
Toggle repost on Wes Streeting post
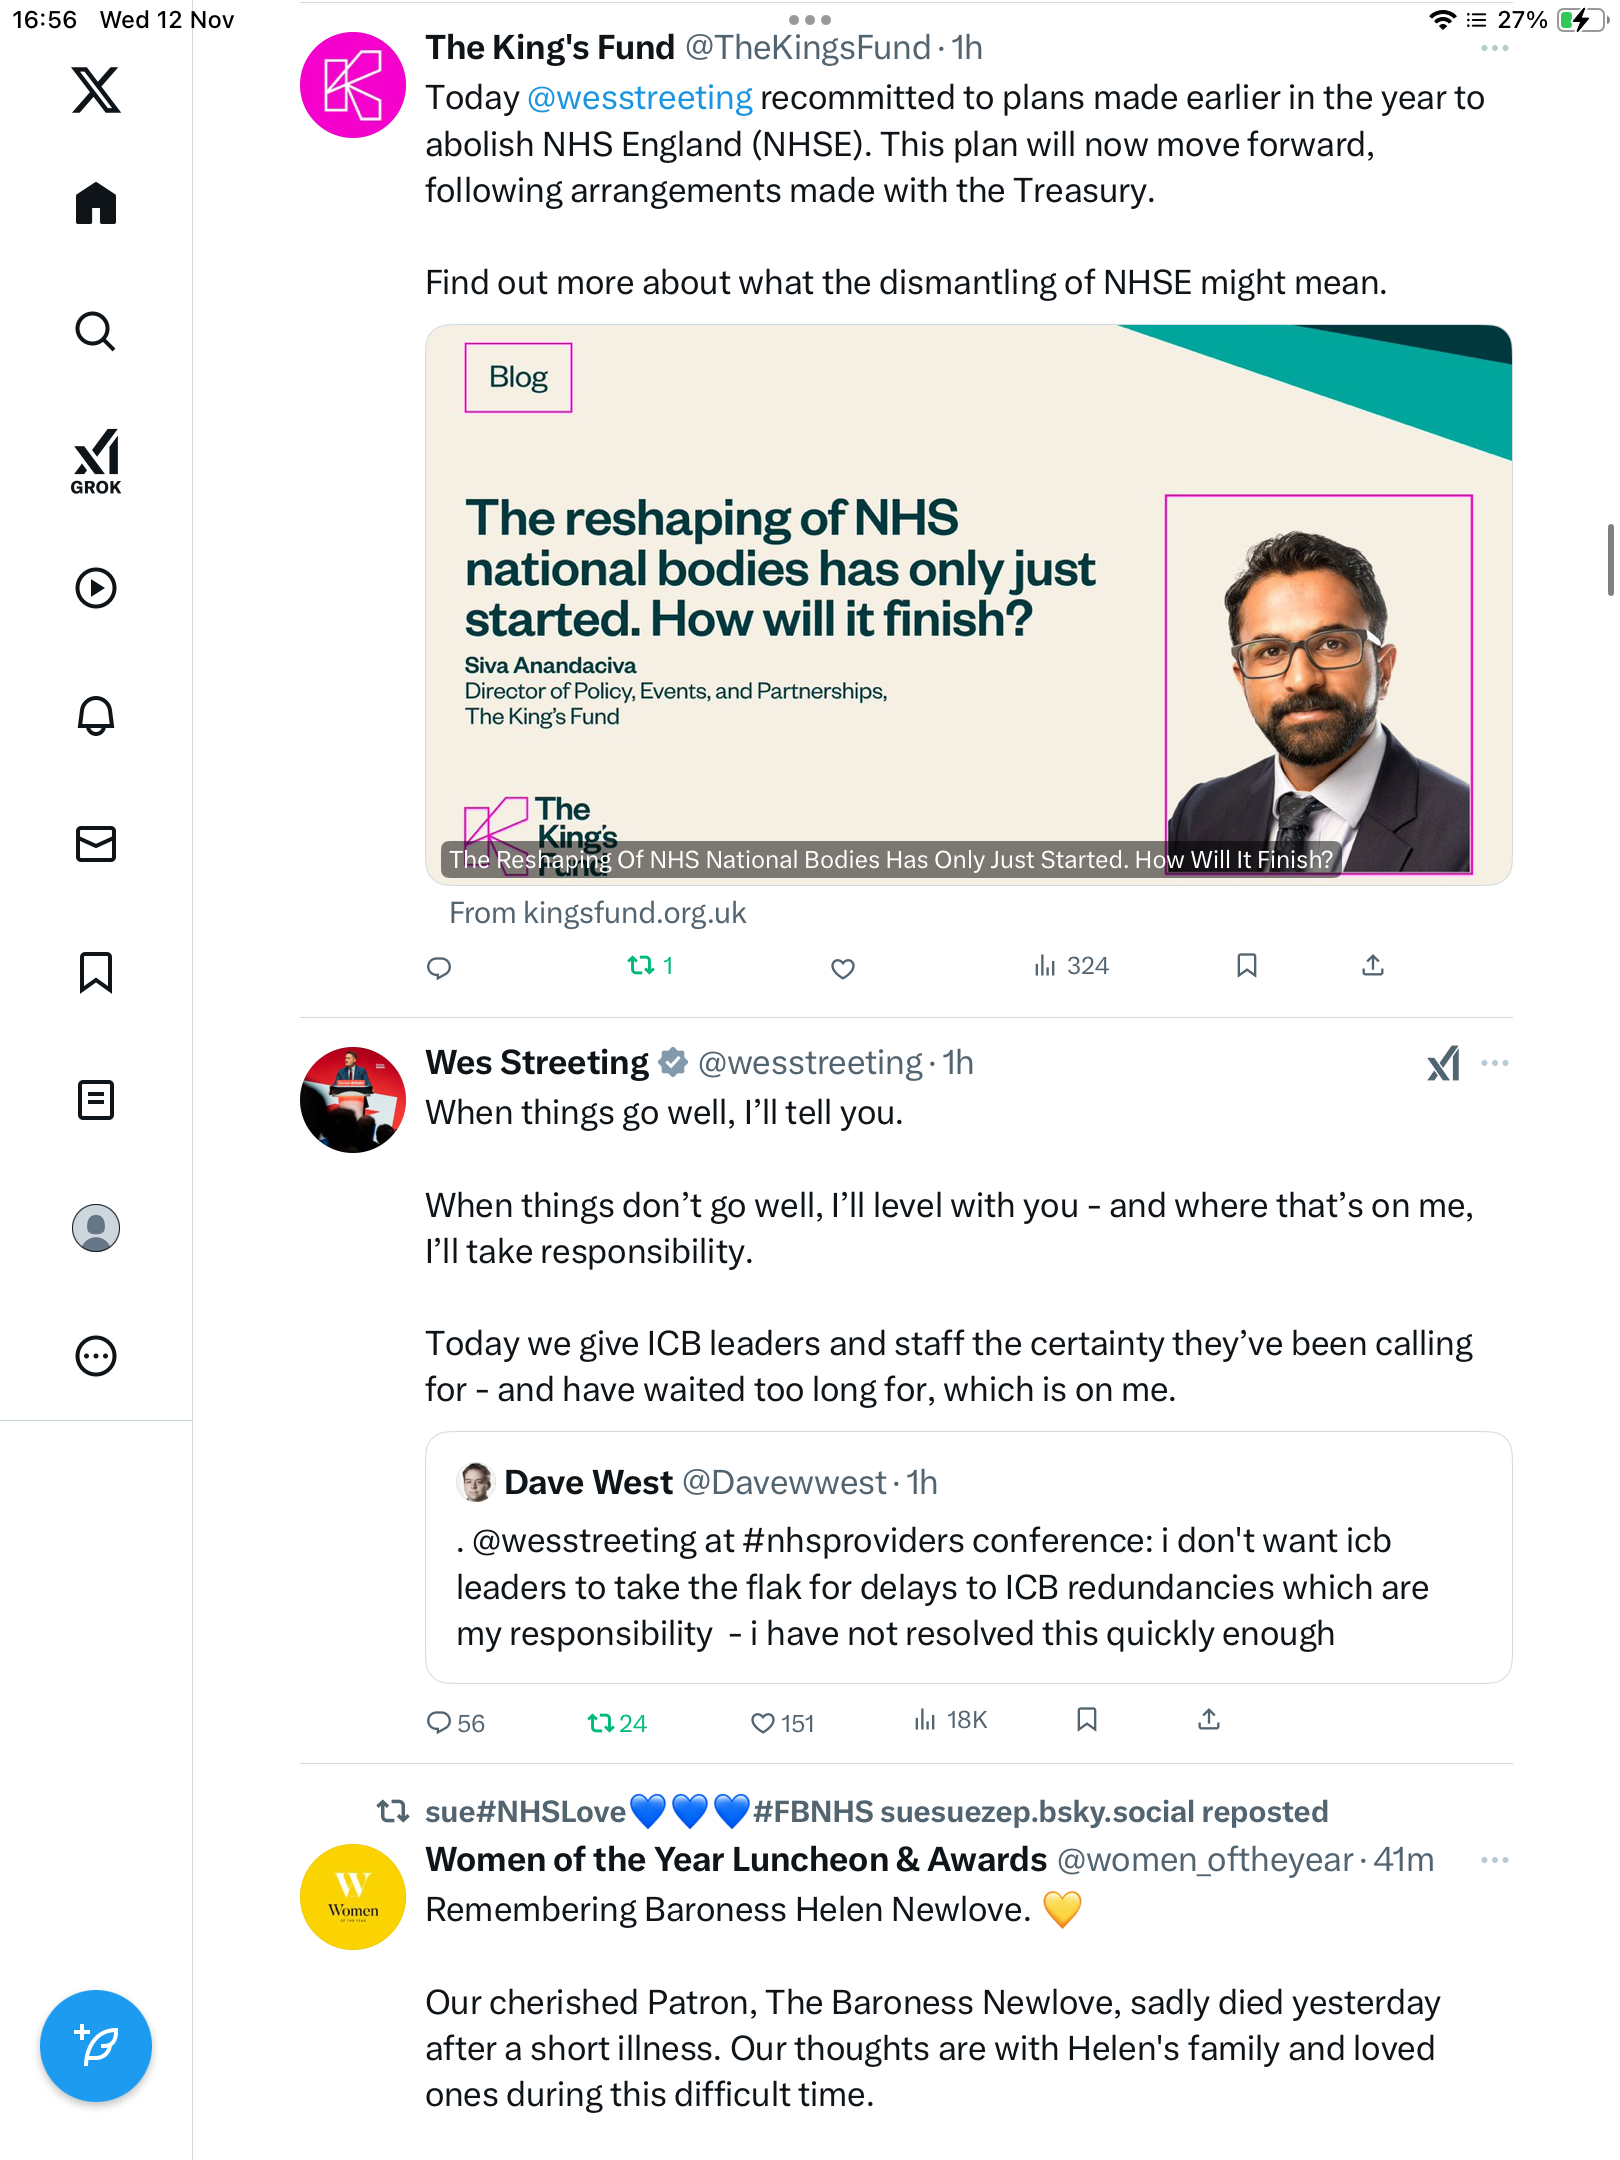(x=601, y=1723)
